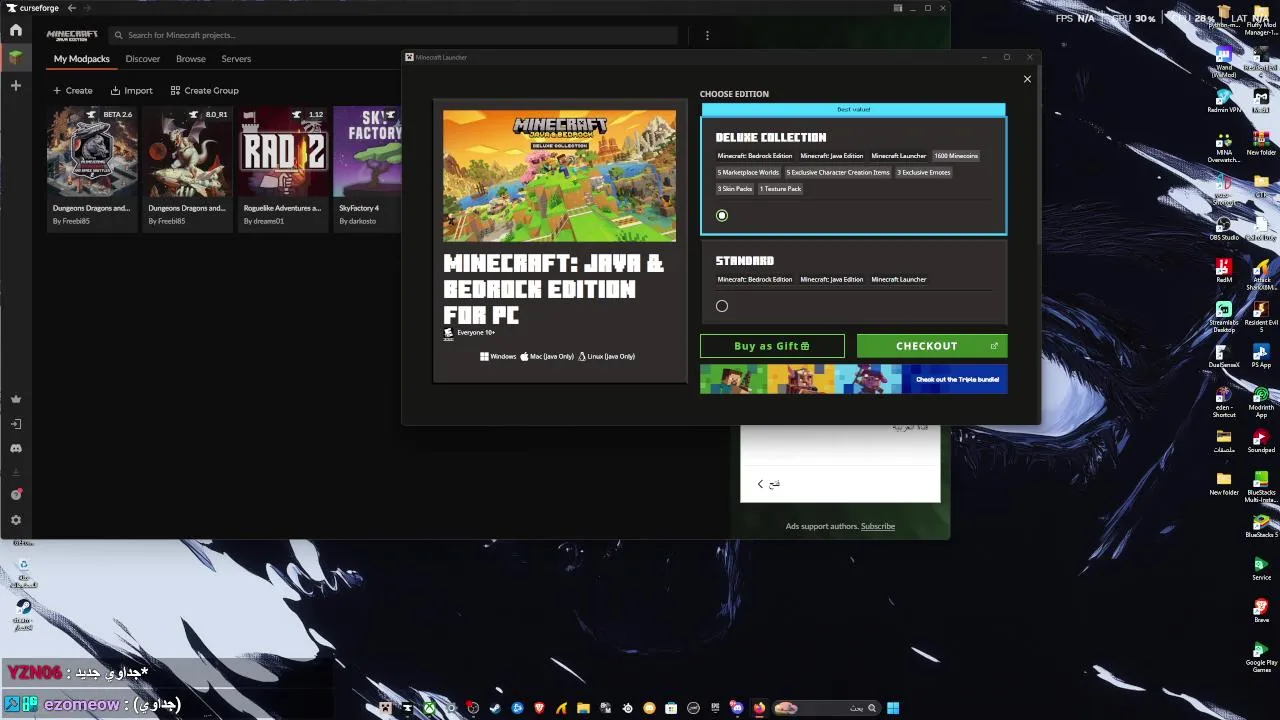Open the DualSenseX desktop shortcut
Image resolution: width=1280 pixels, height=720 pixels.
pyautogui.click(x=1224, y=355)
